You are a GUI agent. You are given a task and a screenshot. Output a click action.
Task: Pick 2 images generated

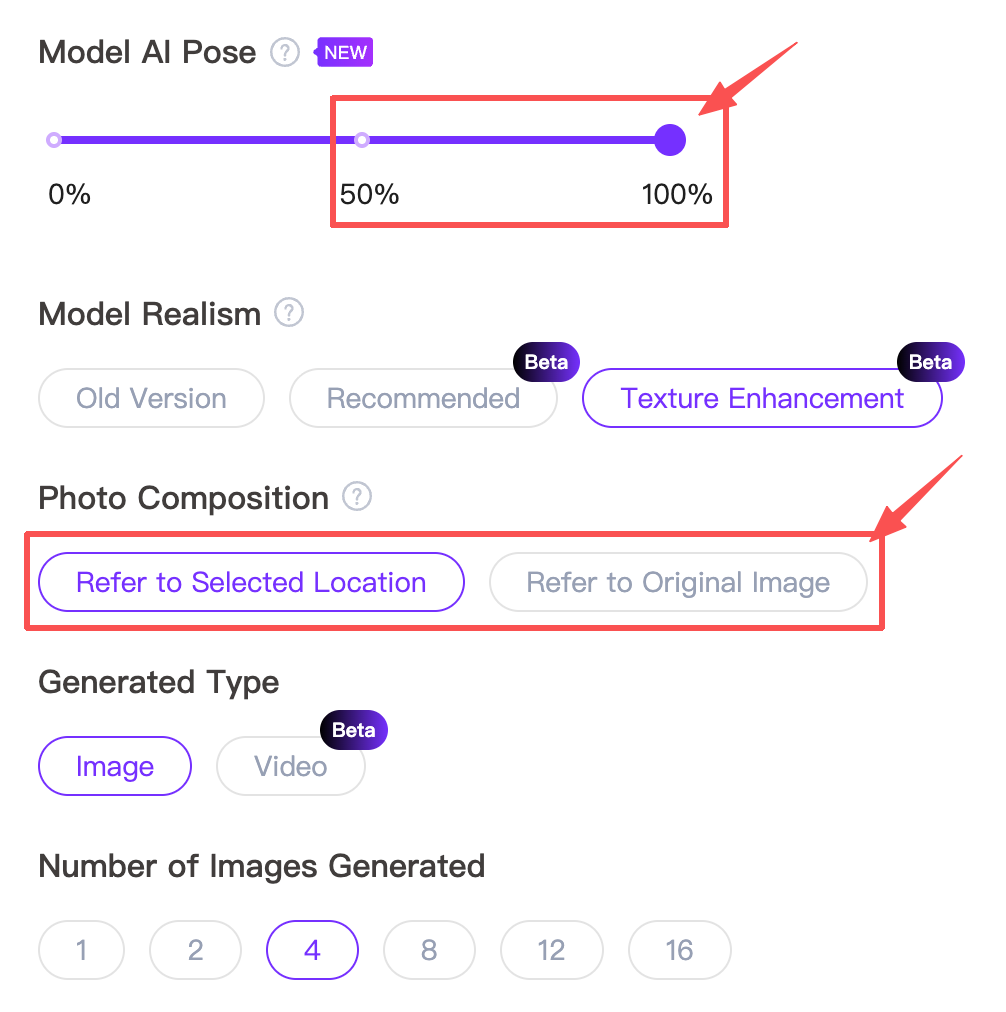[x=195, y=949]
